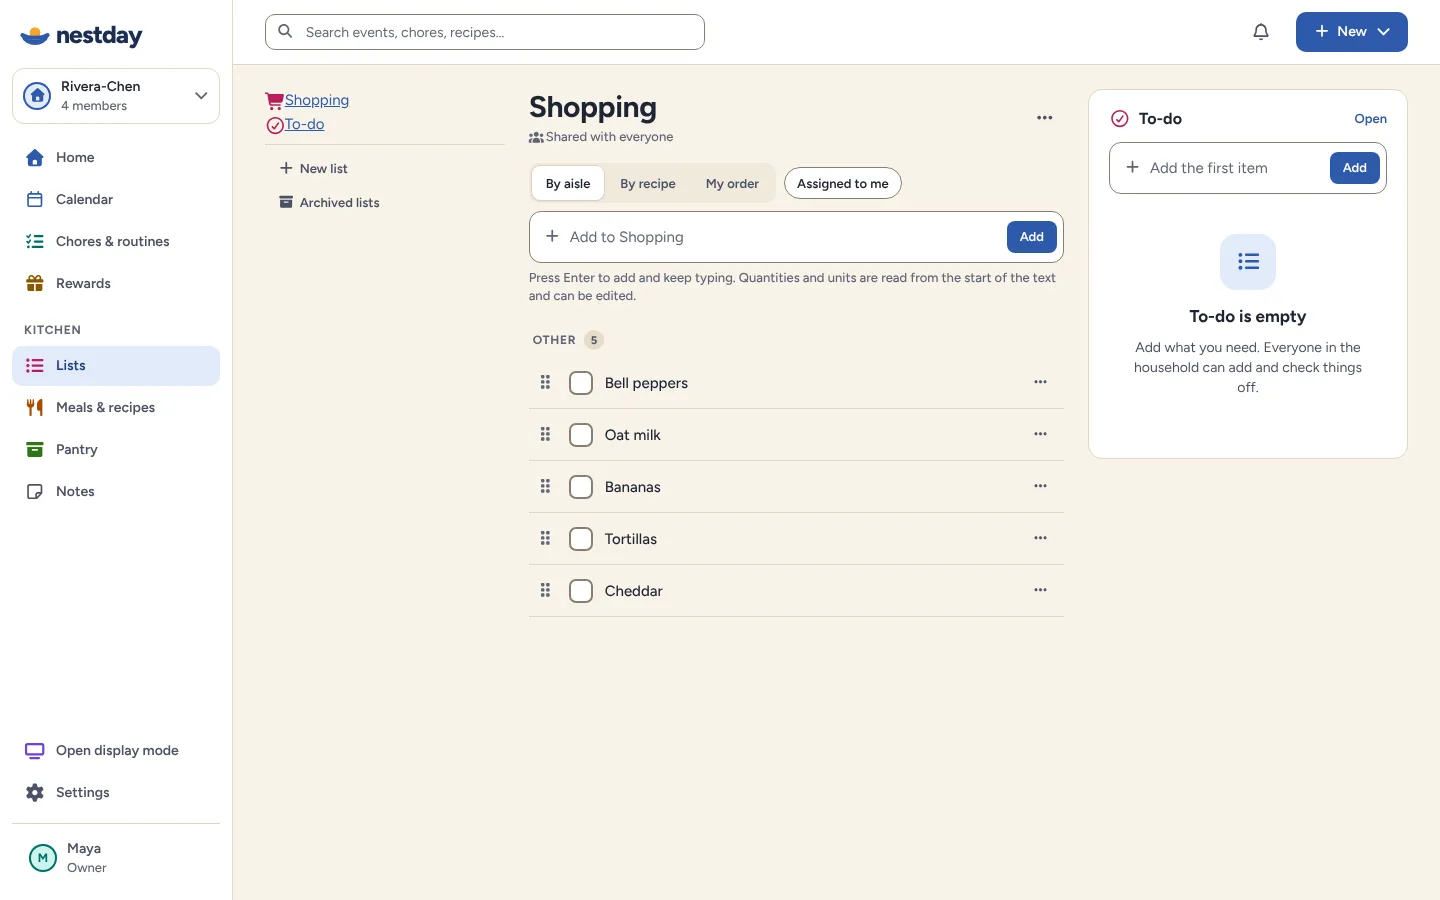Screen dimensions: 1440x900
Task: Check off Bell peppers
Action: coord(581,383)
